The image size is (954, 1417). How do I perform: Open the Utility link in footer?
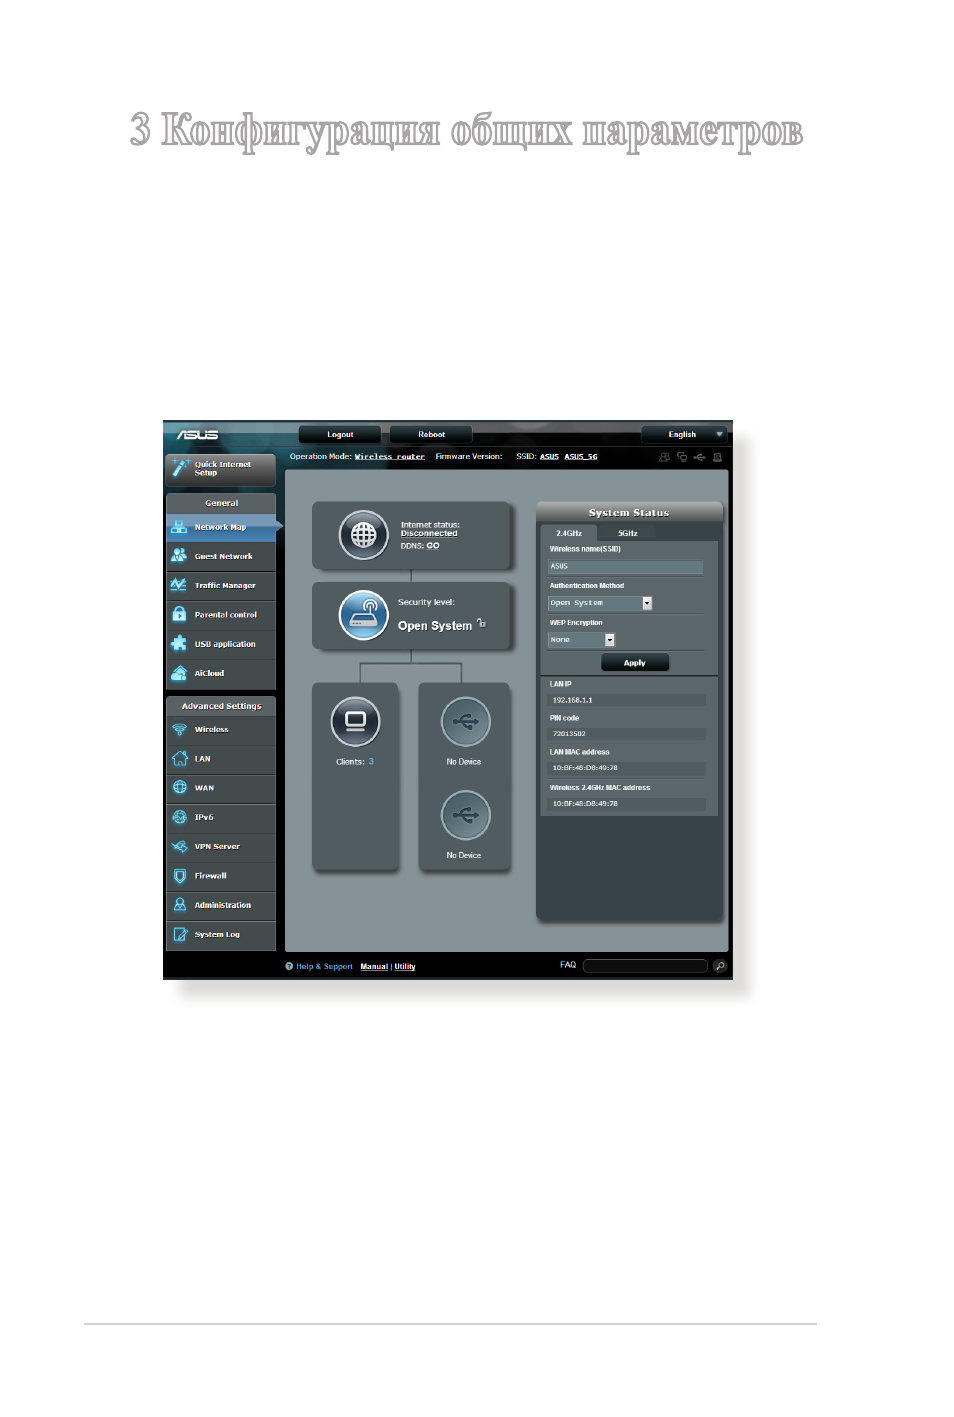(405, 967)
